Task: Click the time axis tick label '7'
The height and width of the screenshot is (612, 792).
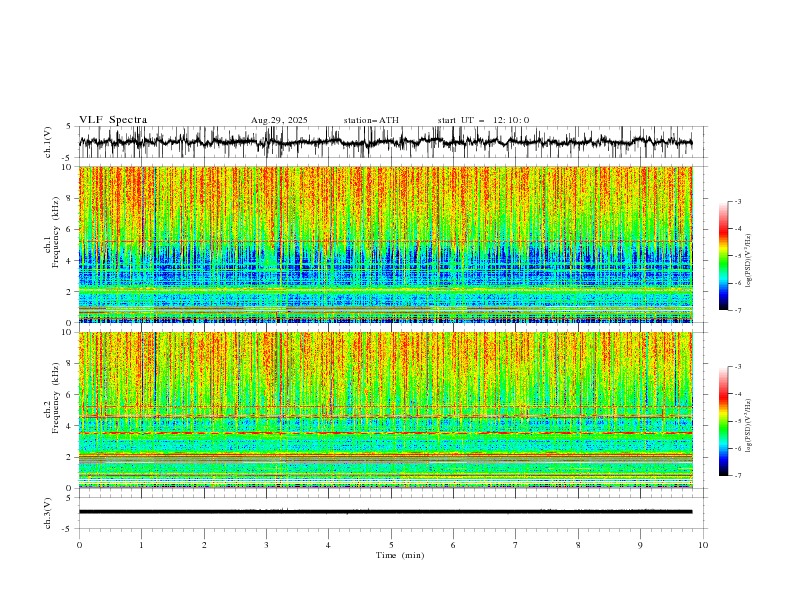Action: (x=516, y=545)
